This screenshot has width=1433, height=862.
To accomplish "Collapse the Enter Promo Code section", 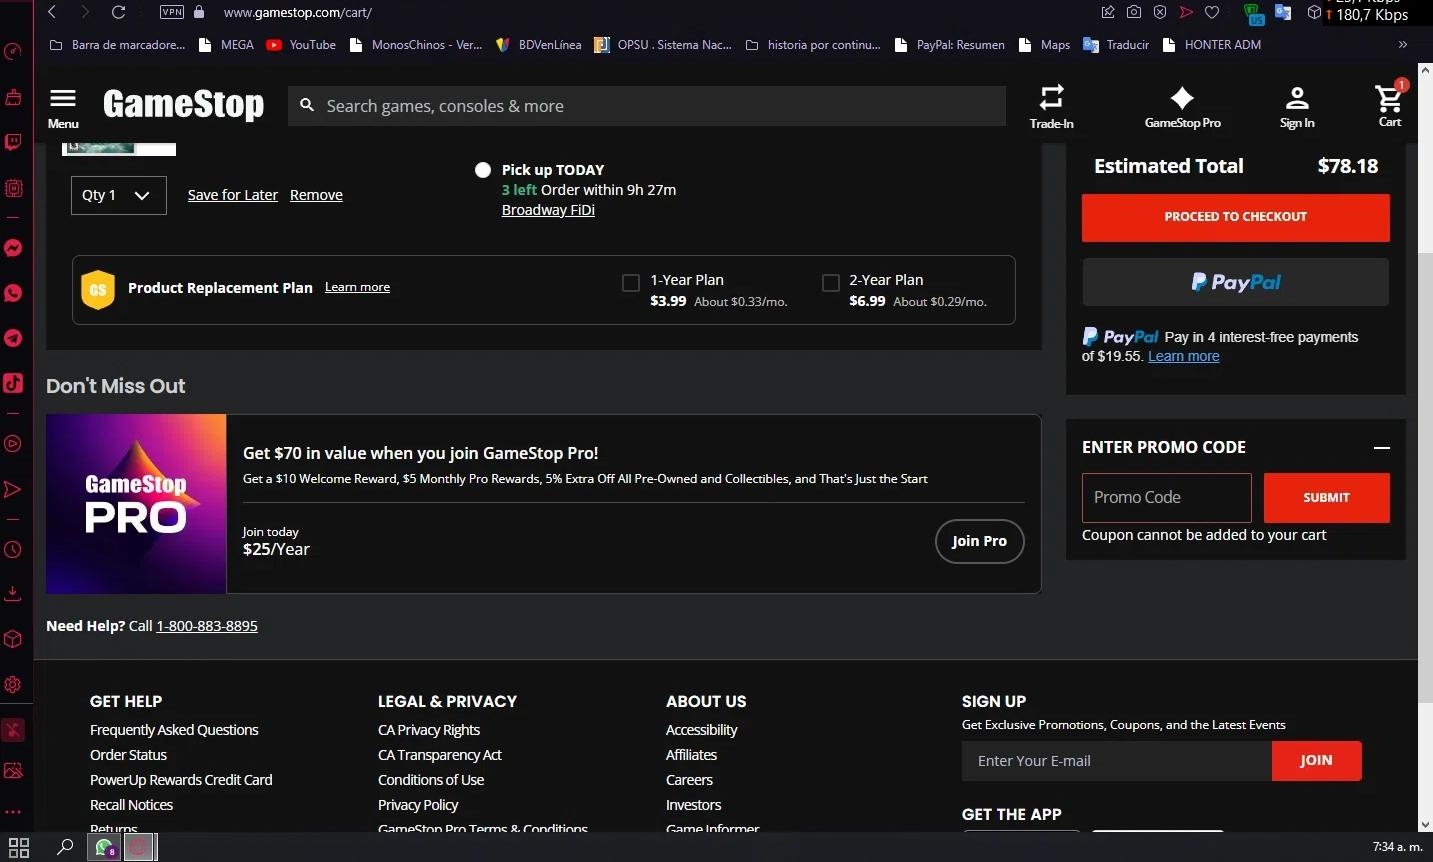I will click(x=1381, y=448).
